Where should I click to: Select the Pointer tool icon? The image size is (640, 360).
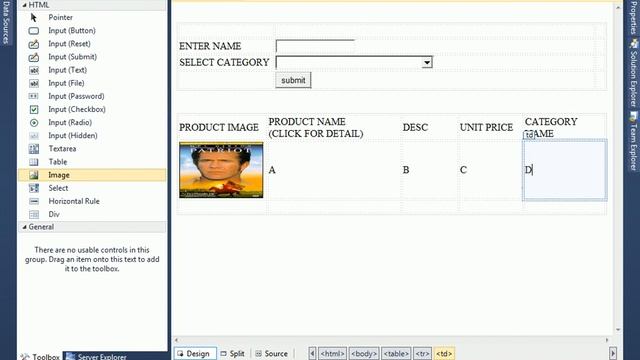(x=34, y=18)
